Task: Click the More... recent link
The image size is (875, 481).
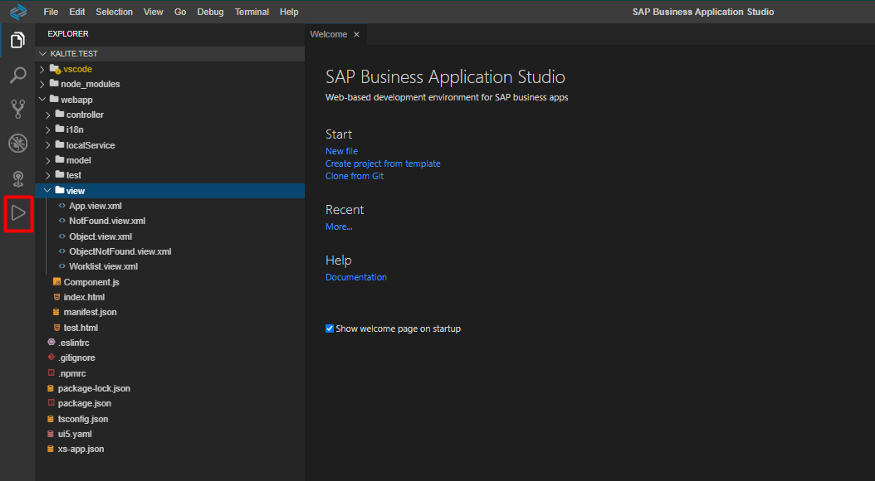Action: pyautogui.click(x=339, y=227)
